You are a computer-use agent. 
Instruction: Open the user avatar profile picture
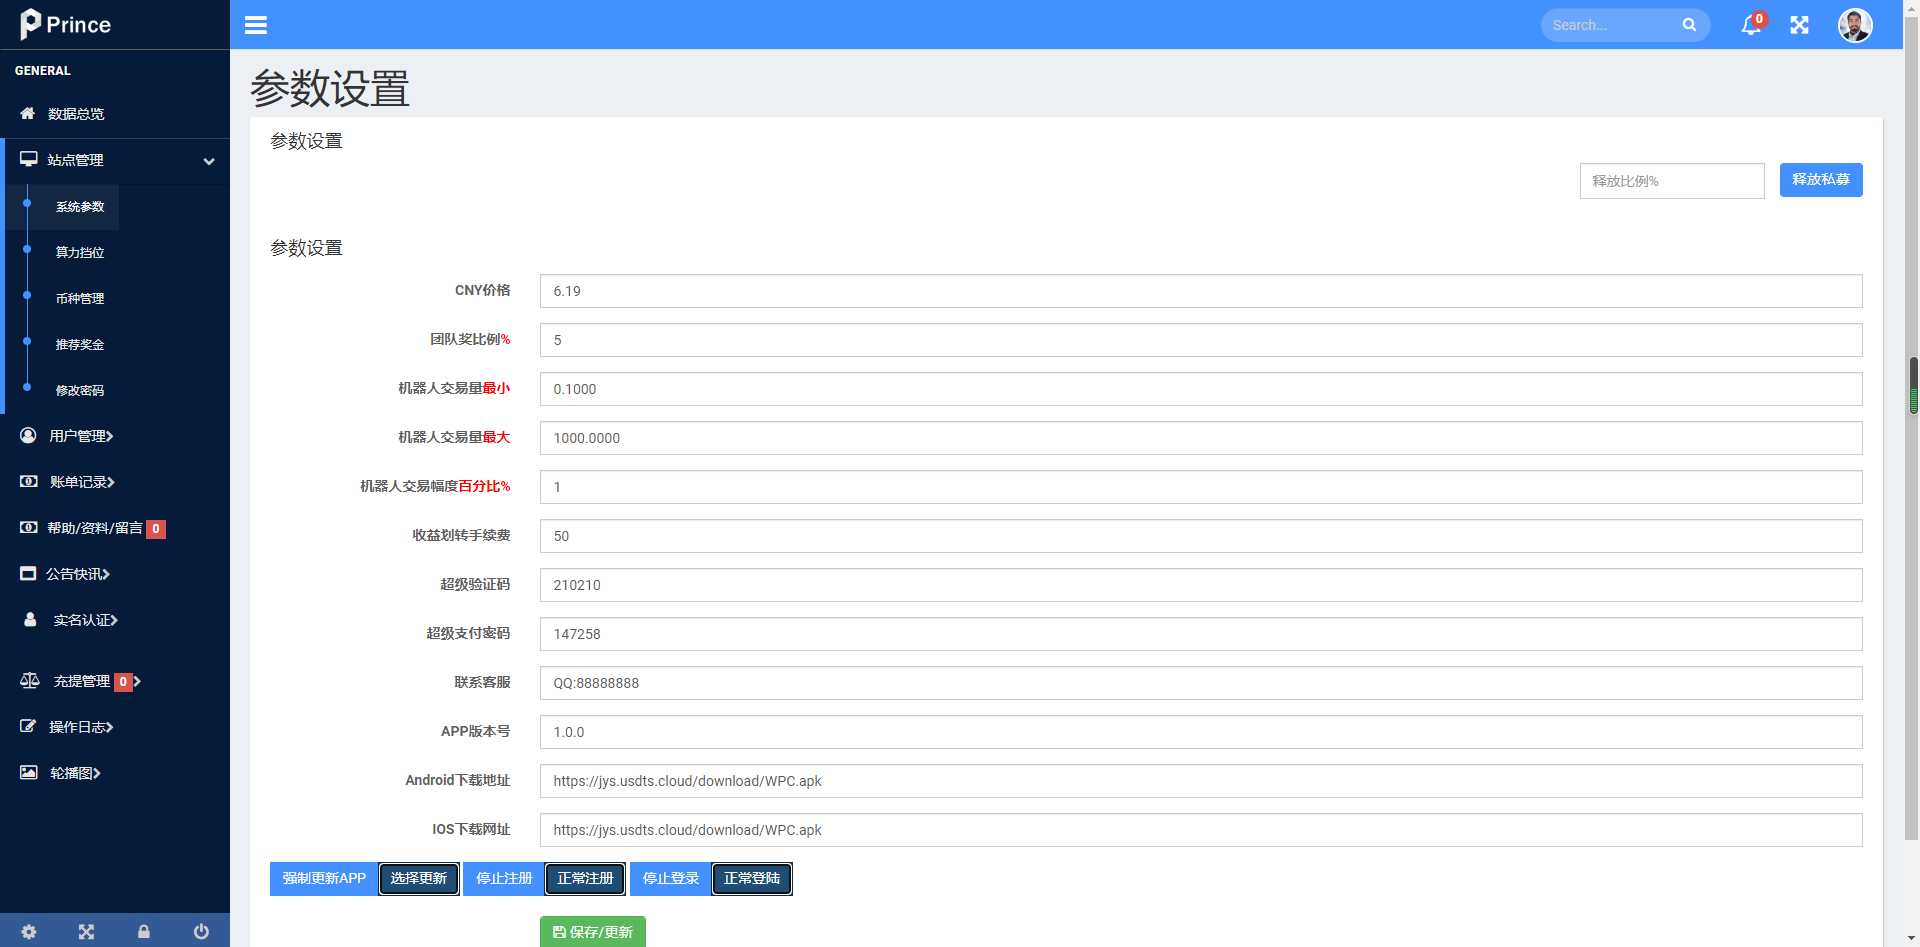click(x=1855, y=25)
